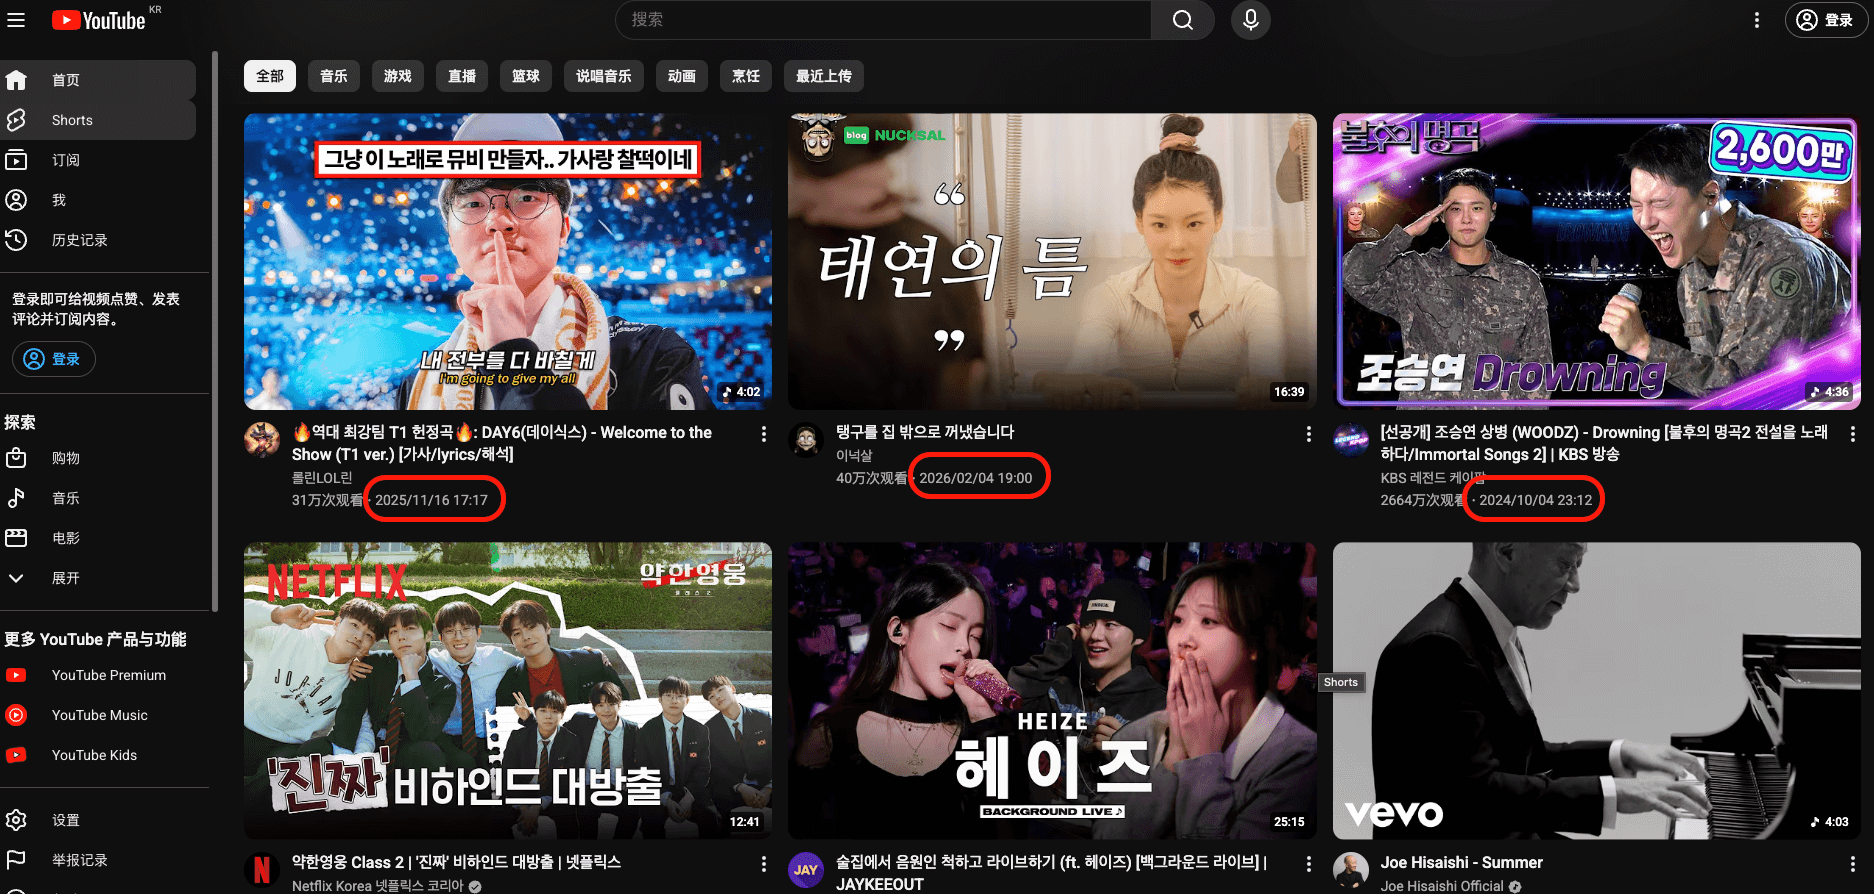The image size is (1874, 894).
Task: Open options menu for DAY6 video
Action: (x=763, y=434)
